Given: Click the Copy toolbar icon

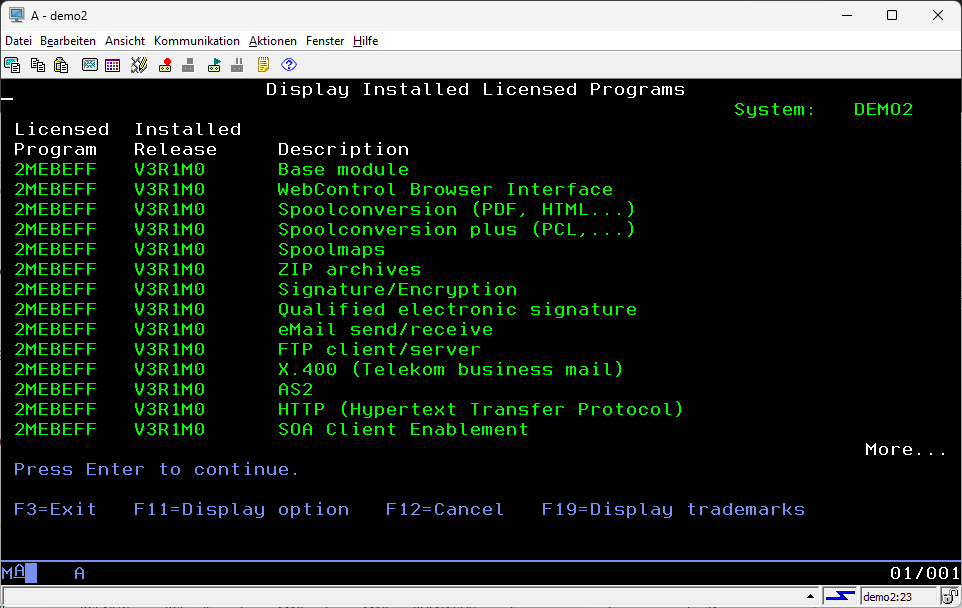Looking at the screenshot, I should click(x=38, y=65).
